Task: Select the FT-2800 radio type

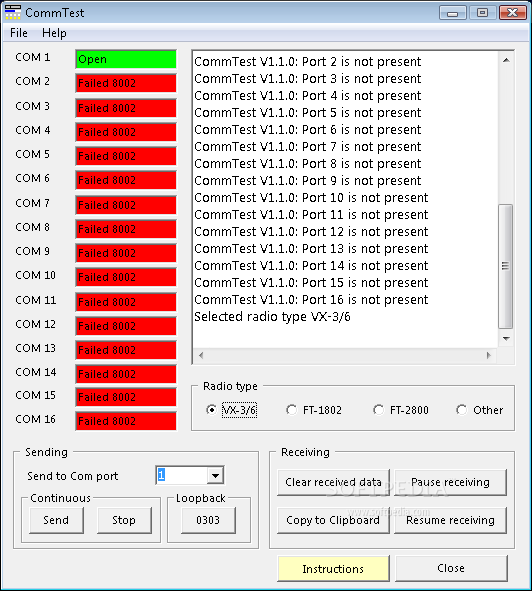Action: coord(400,410)
